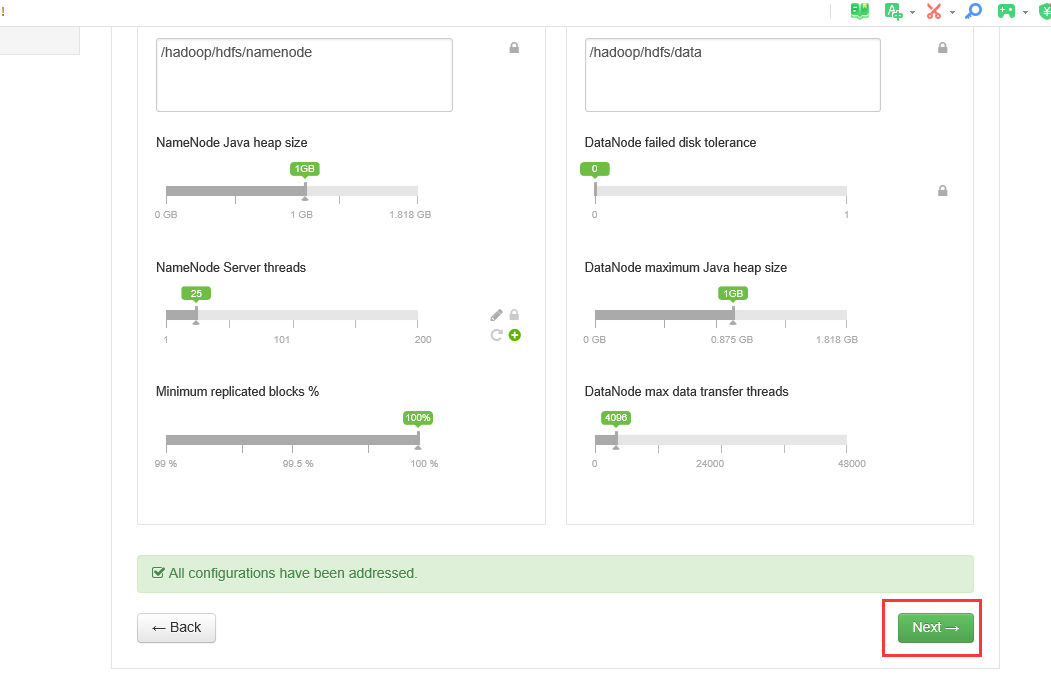Click lock icon for NameNode Server threads
The image size is (1051, 674).
514,315
